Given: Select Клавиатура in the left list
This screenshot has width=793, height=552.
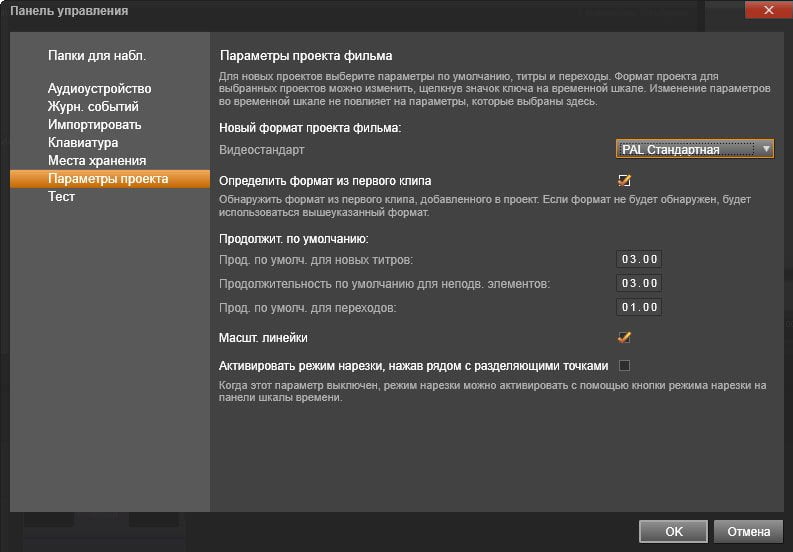Looking at the screenshot, I should click(x=83, y=143).
